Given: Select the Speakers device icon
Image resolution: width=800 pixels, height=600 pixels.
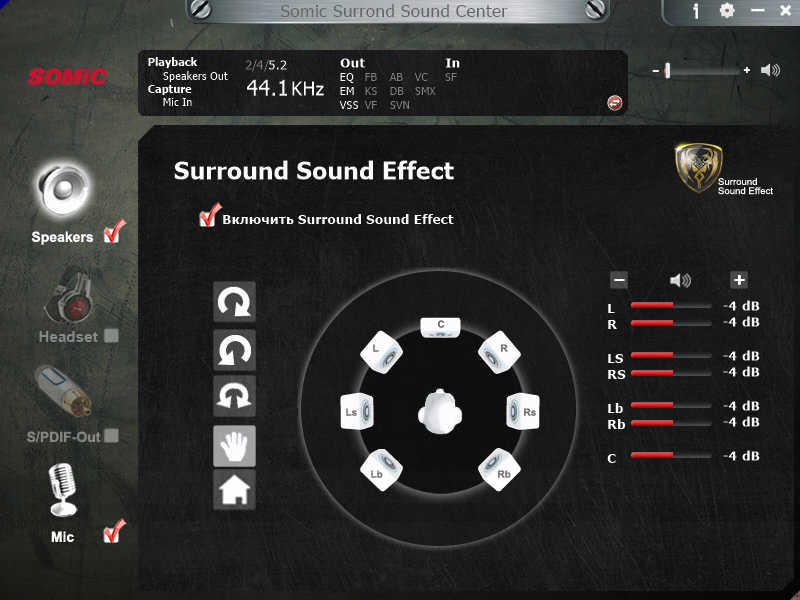Looking at the screenshot, I should [63, 189].
